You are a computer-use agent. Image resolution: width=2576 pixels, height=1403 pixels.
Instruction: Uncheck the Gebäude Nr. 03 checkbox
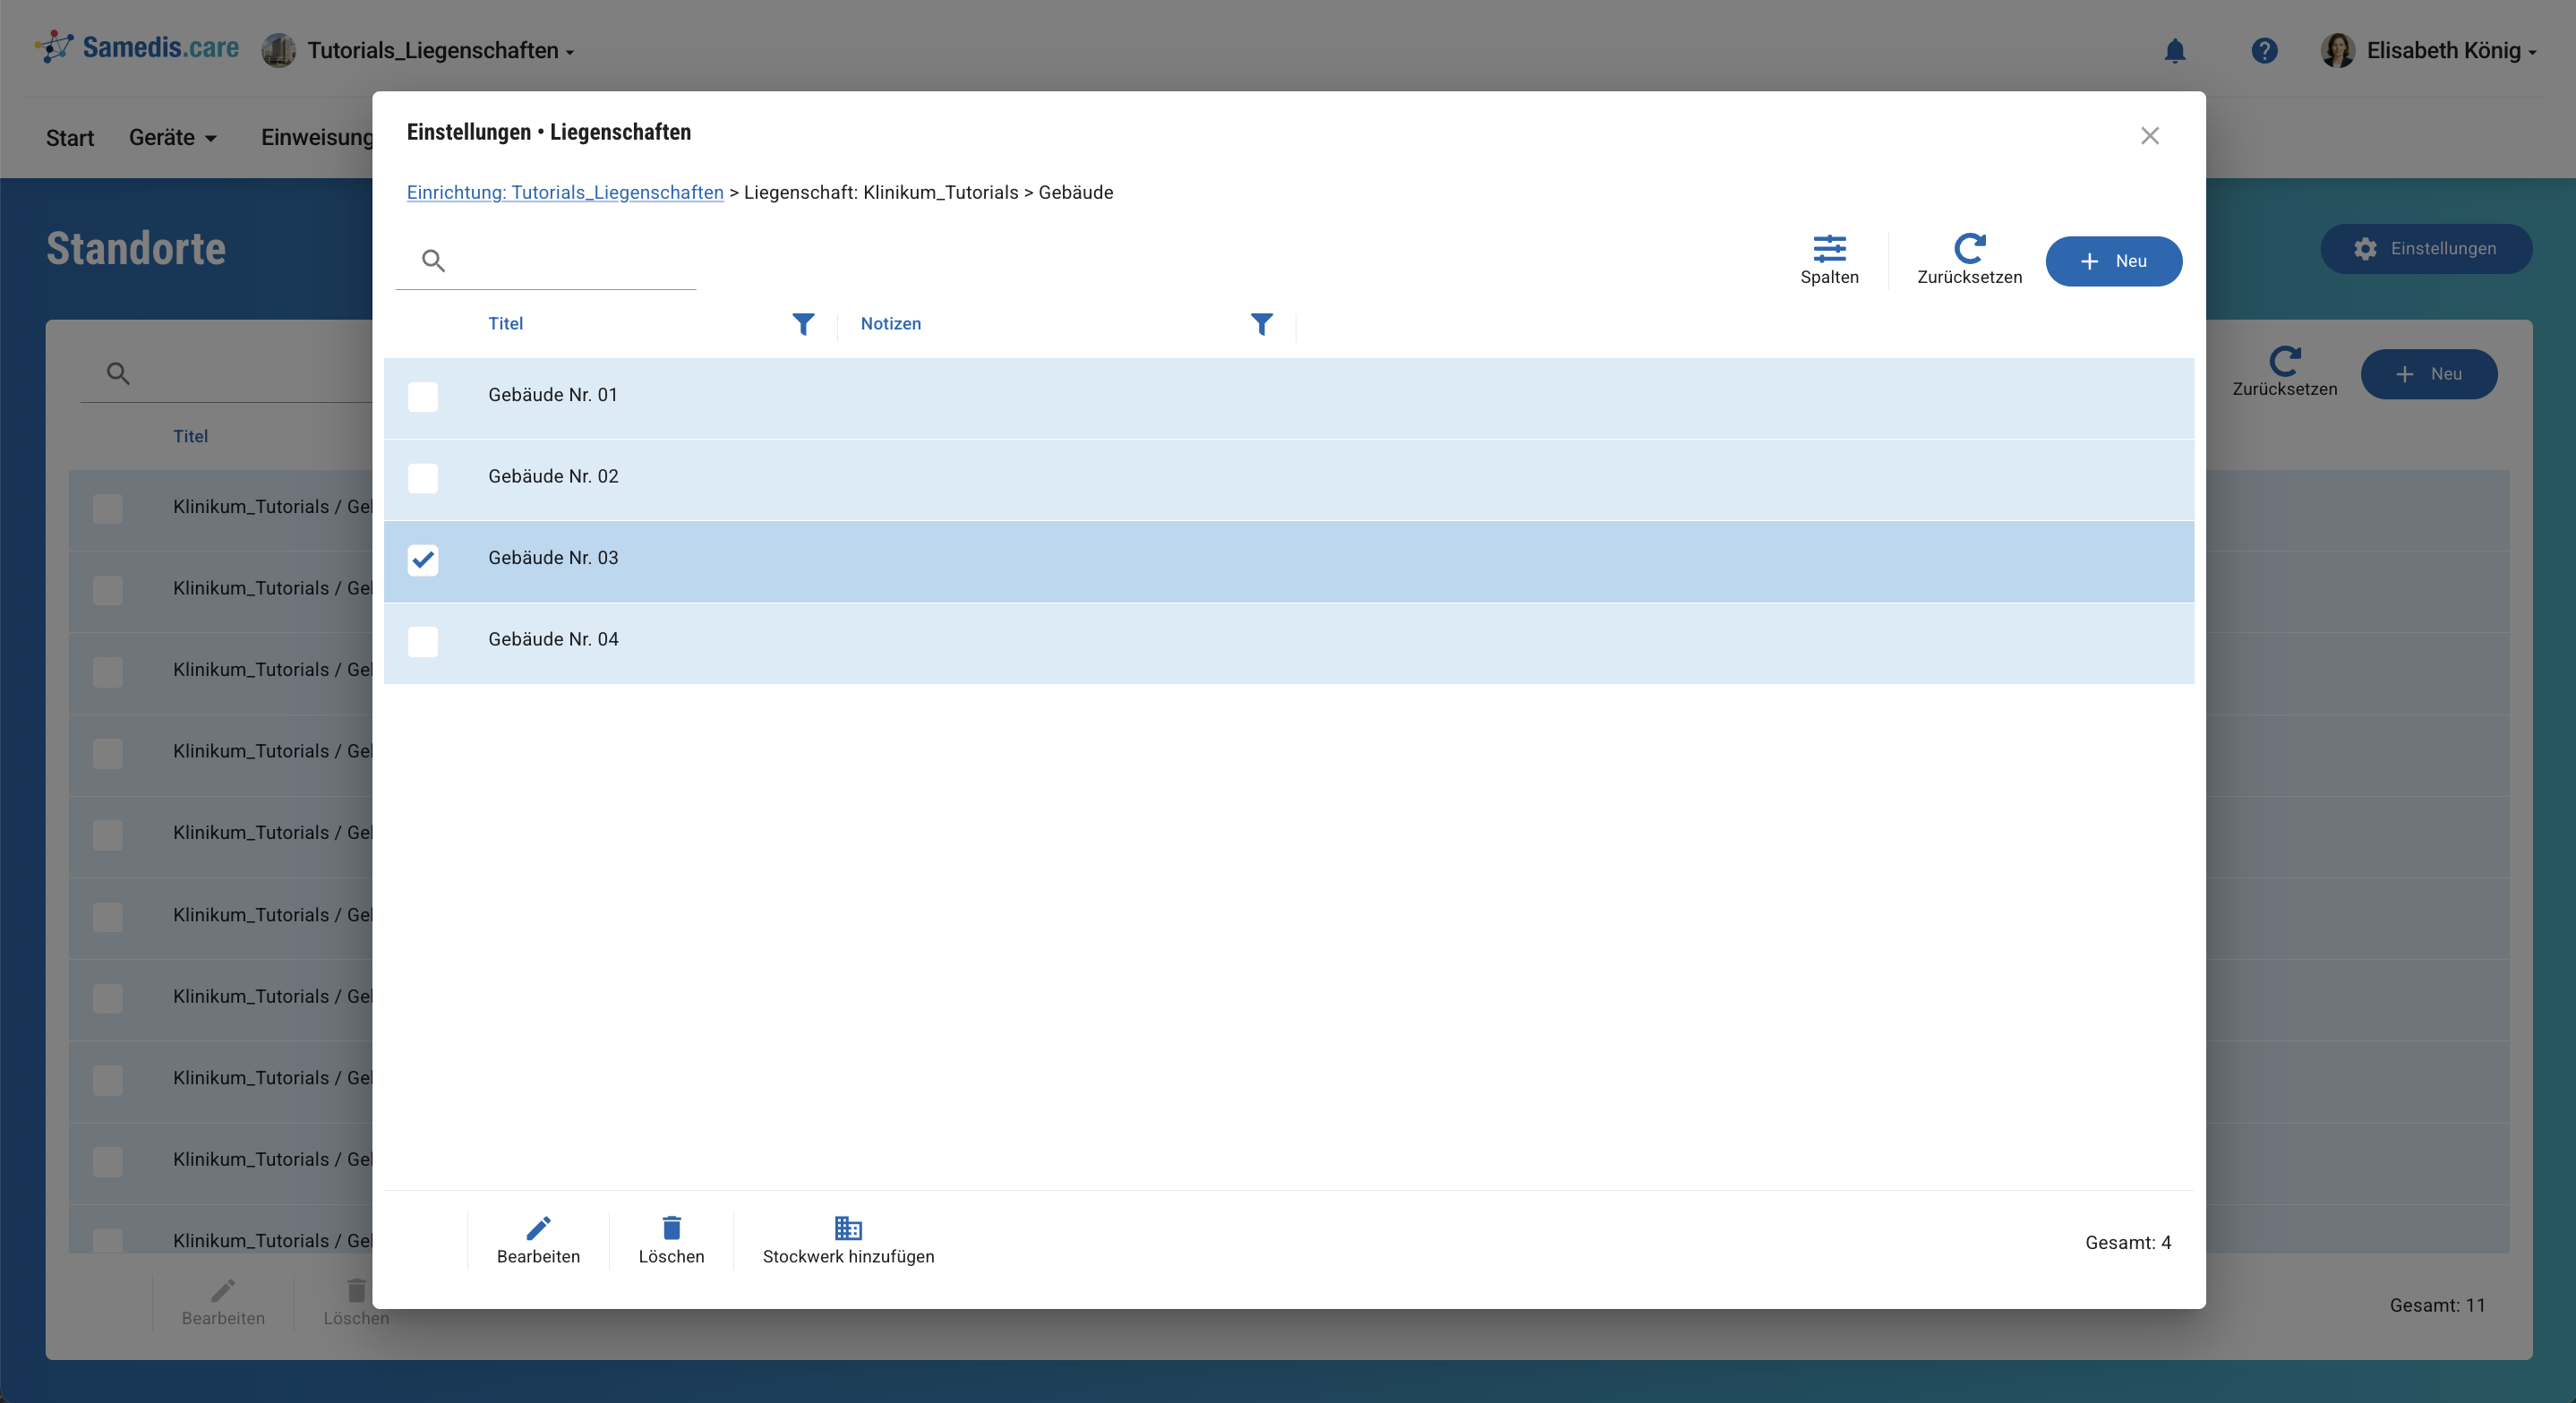pyautogui.click(x=423, y=560)
